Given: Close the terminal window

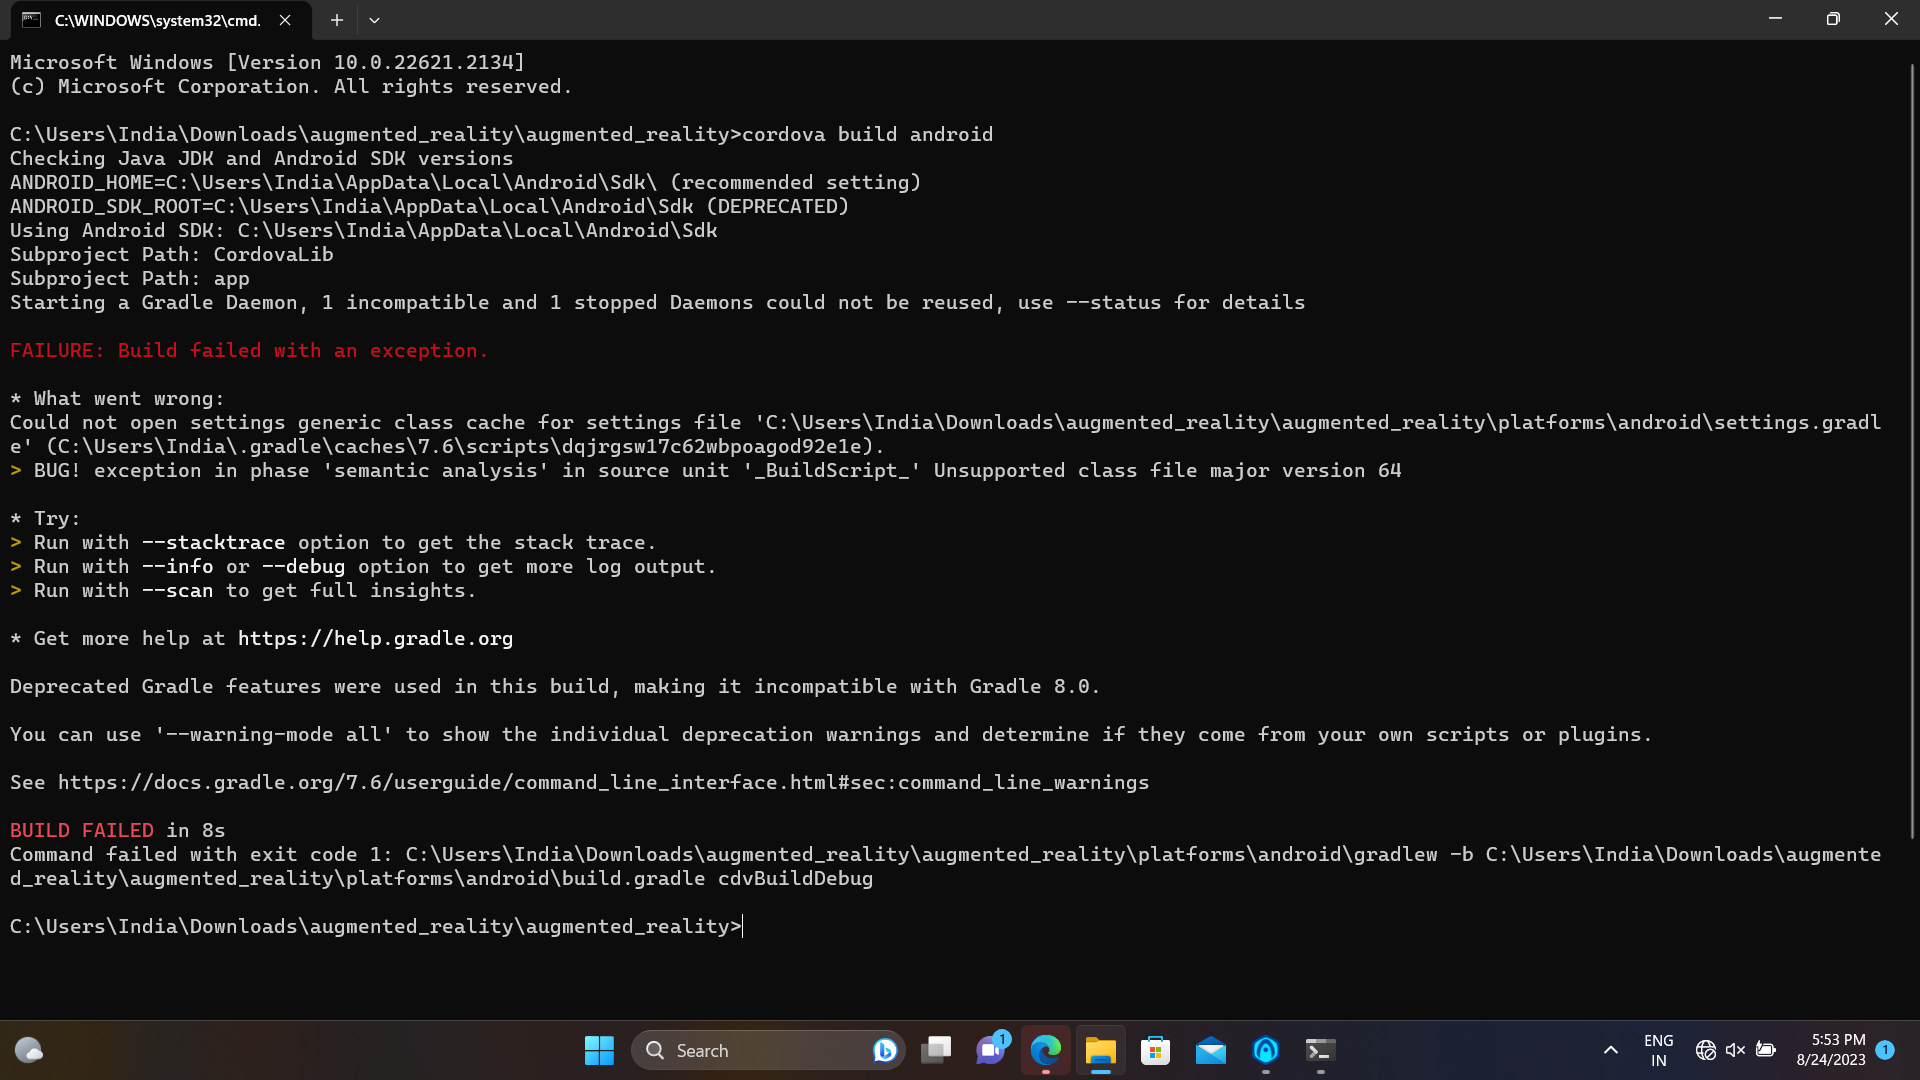Looking at the screenshot, I should point(1891,19).
